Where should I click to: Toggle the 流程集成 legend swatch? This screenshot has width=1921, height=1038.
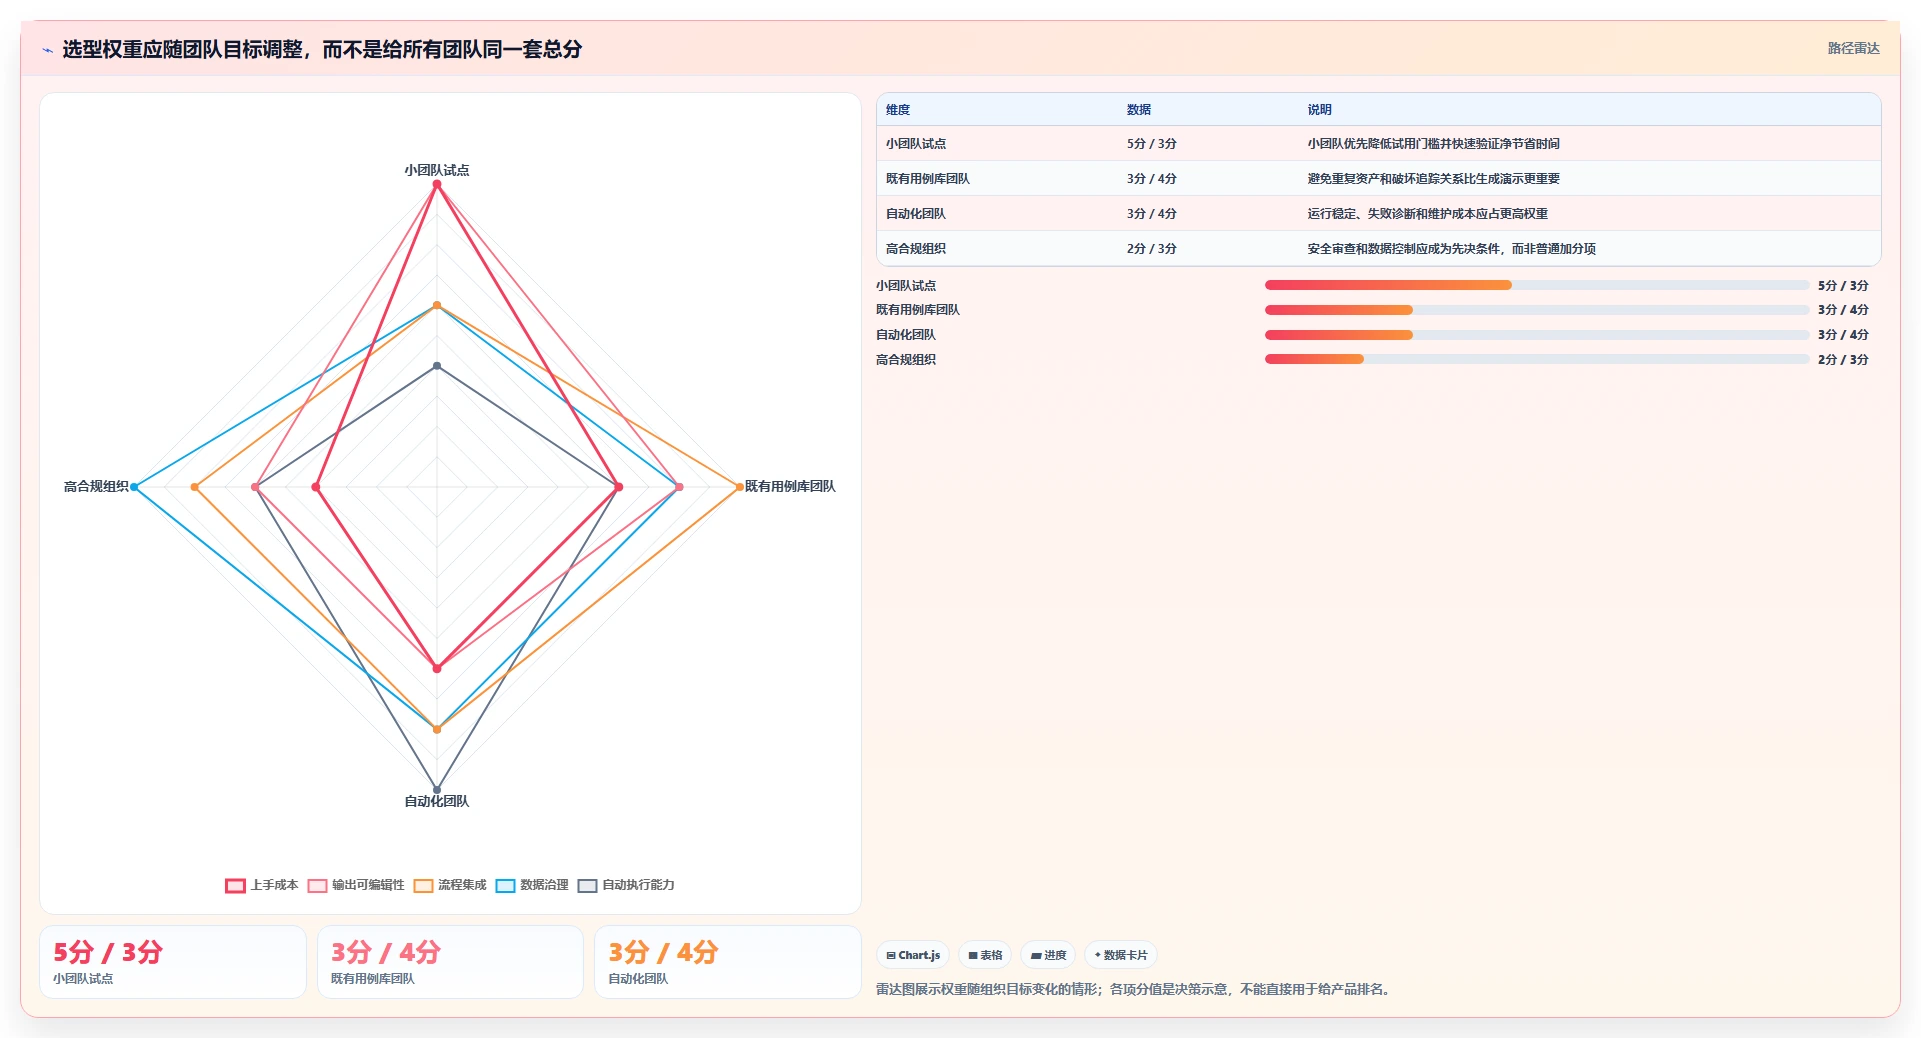[423, 886]
